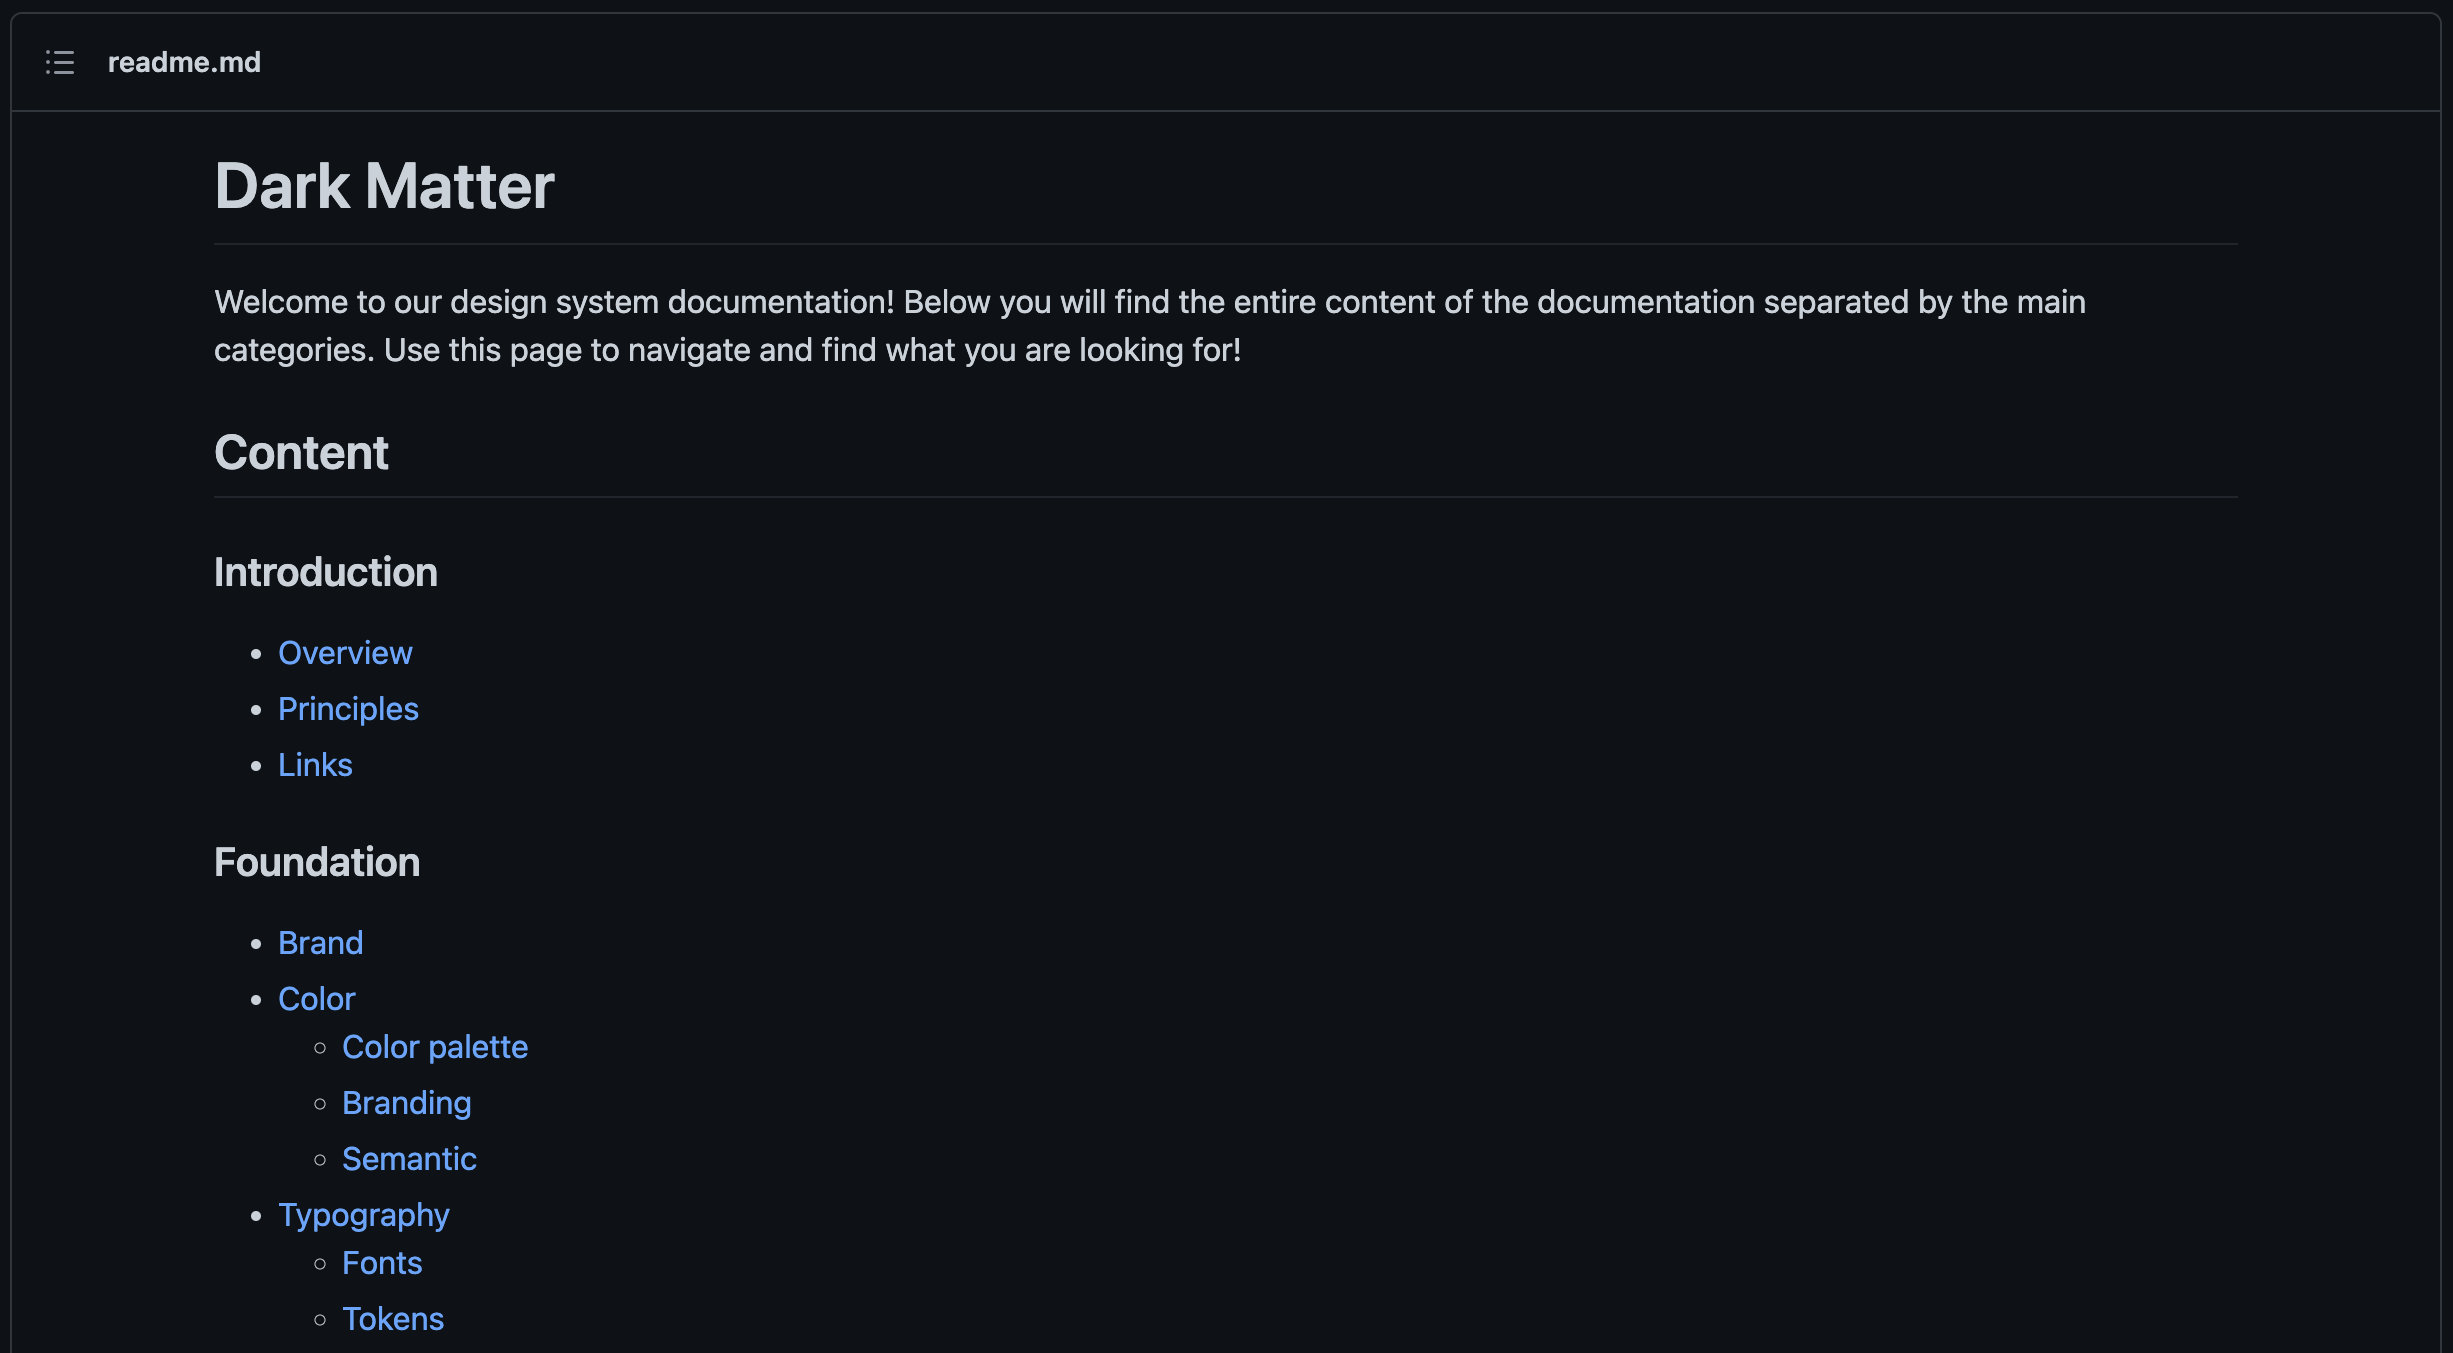Toggle sidebar navigation panel
The width and height of the screenshot is (2453, 1353).
(58, 62)
